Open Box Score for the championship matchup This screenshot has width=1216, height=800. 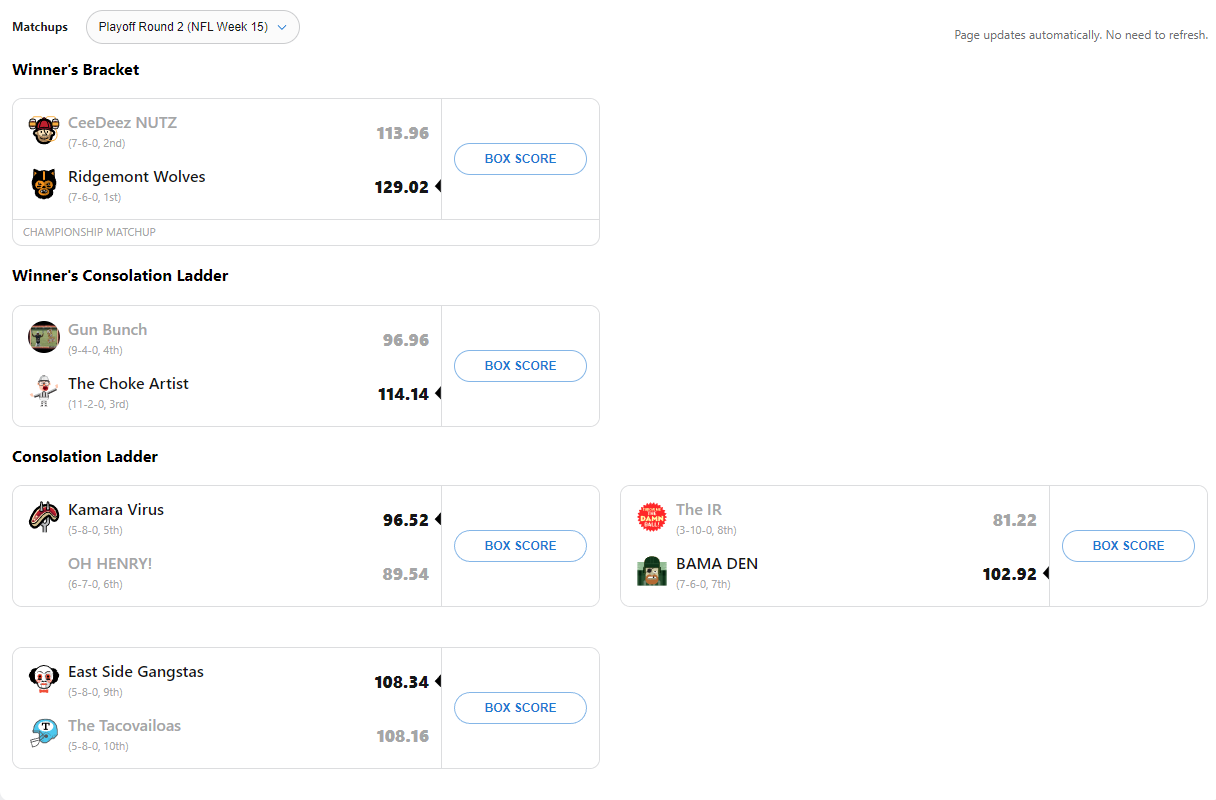click(520, 159)
